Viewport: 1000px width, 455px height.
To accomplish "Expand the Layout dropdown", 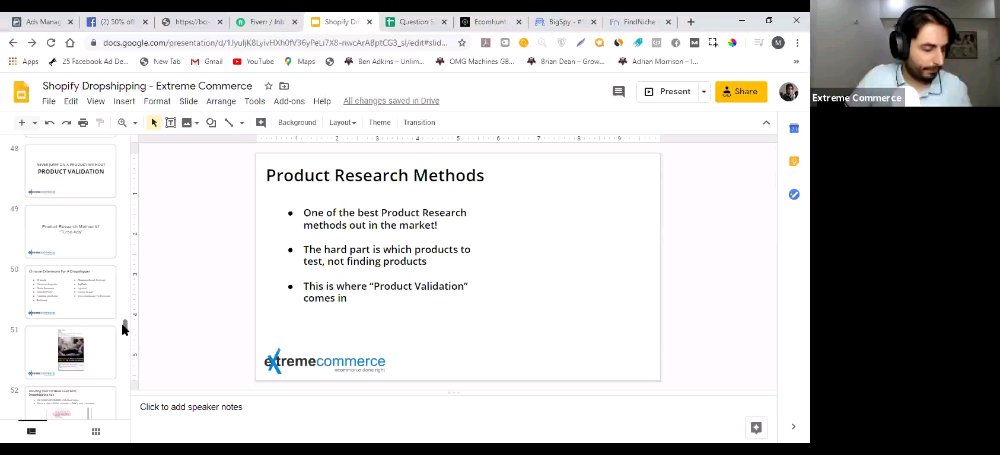I will click(342, 123).
